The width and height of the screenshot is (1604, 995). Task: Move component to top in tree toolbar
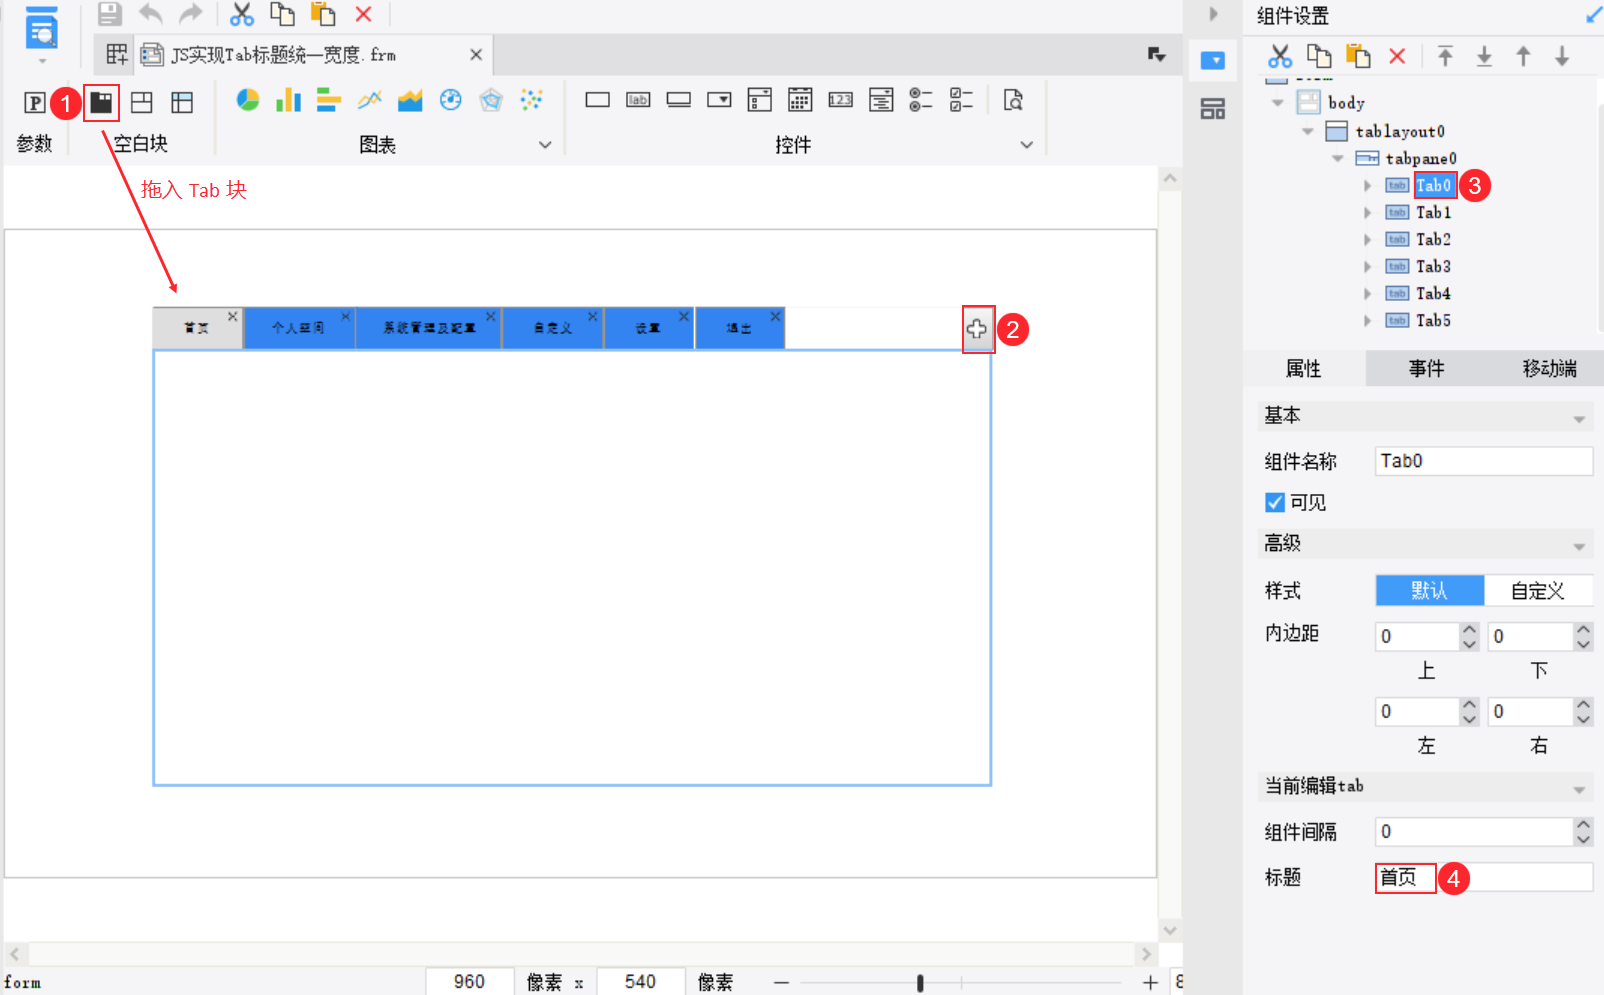coord(1445,56)
